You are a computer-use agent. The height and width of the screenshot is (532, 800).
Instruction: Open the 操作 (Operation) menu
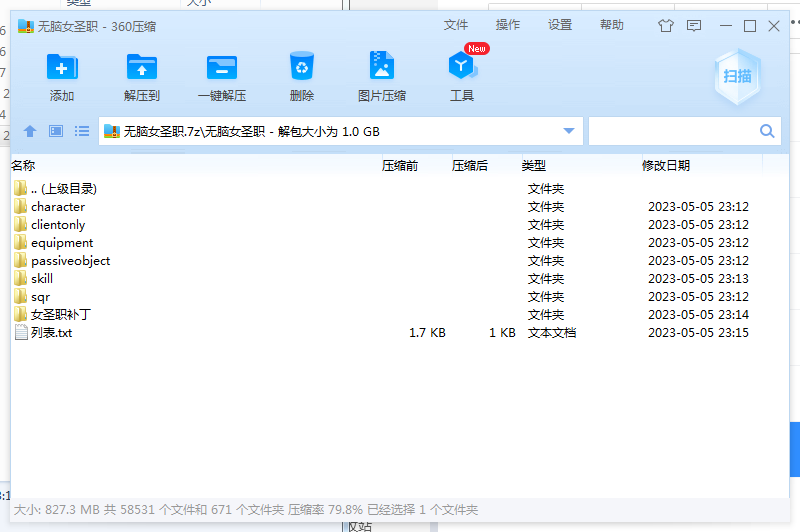coord(508,25)
